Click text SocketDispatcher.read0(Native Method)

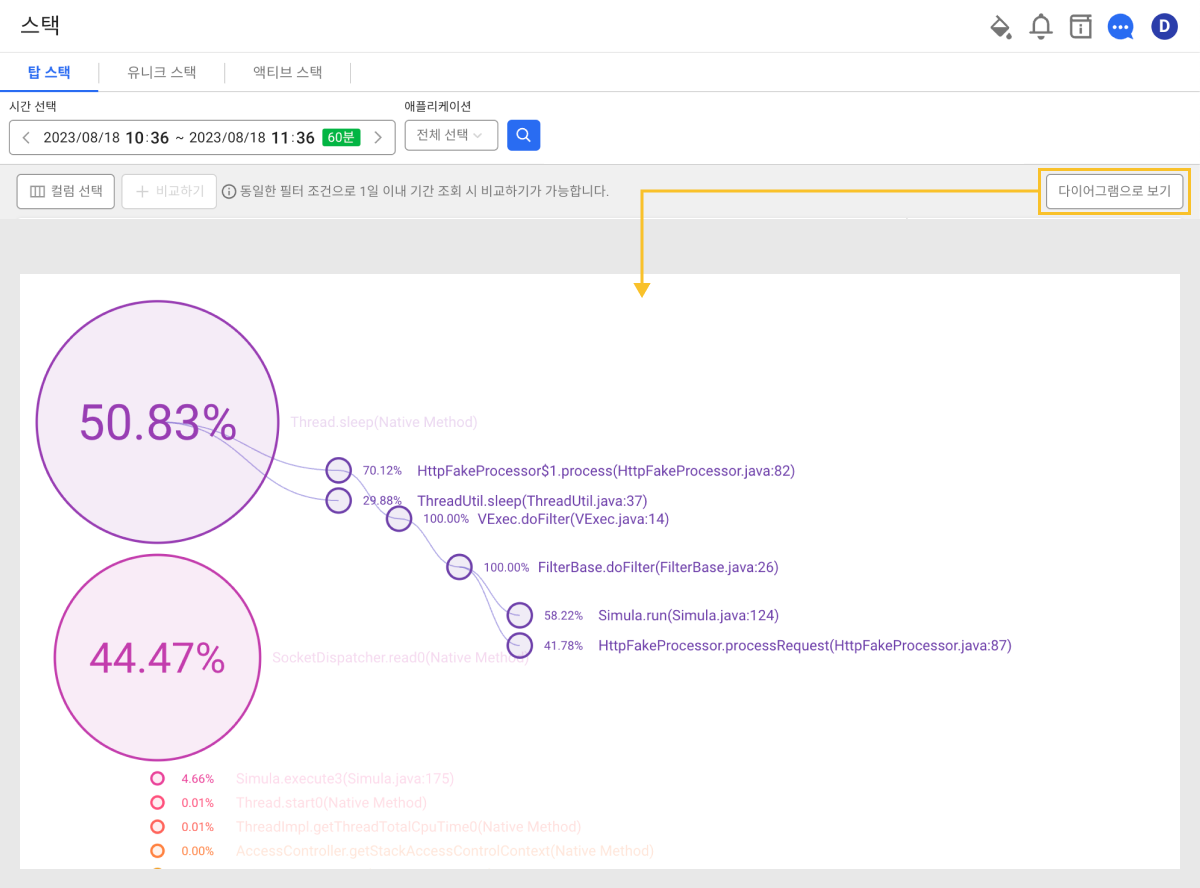click(400, 657)
